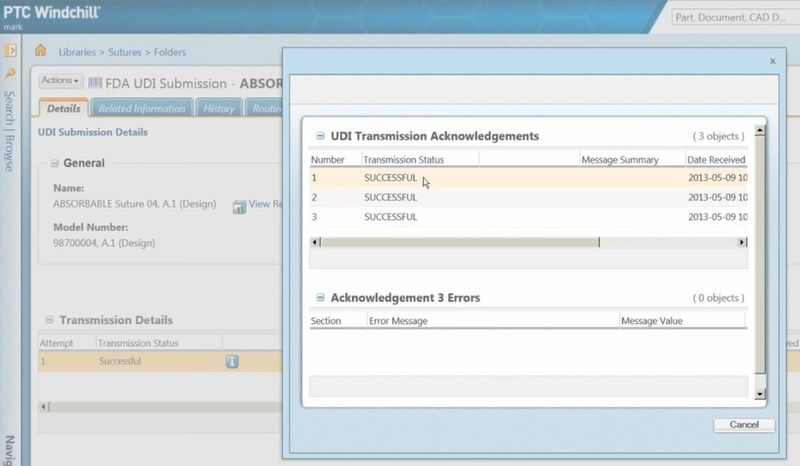This screenshot has height=466, width=800.
Task: Open the Folders breadcrumb link
Action: pos(170,52)
